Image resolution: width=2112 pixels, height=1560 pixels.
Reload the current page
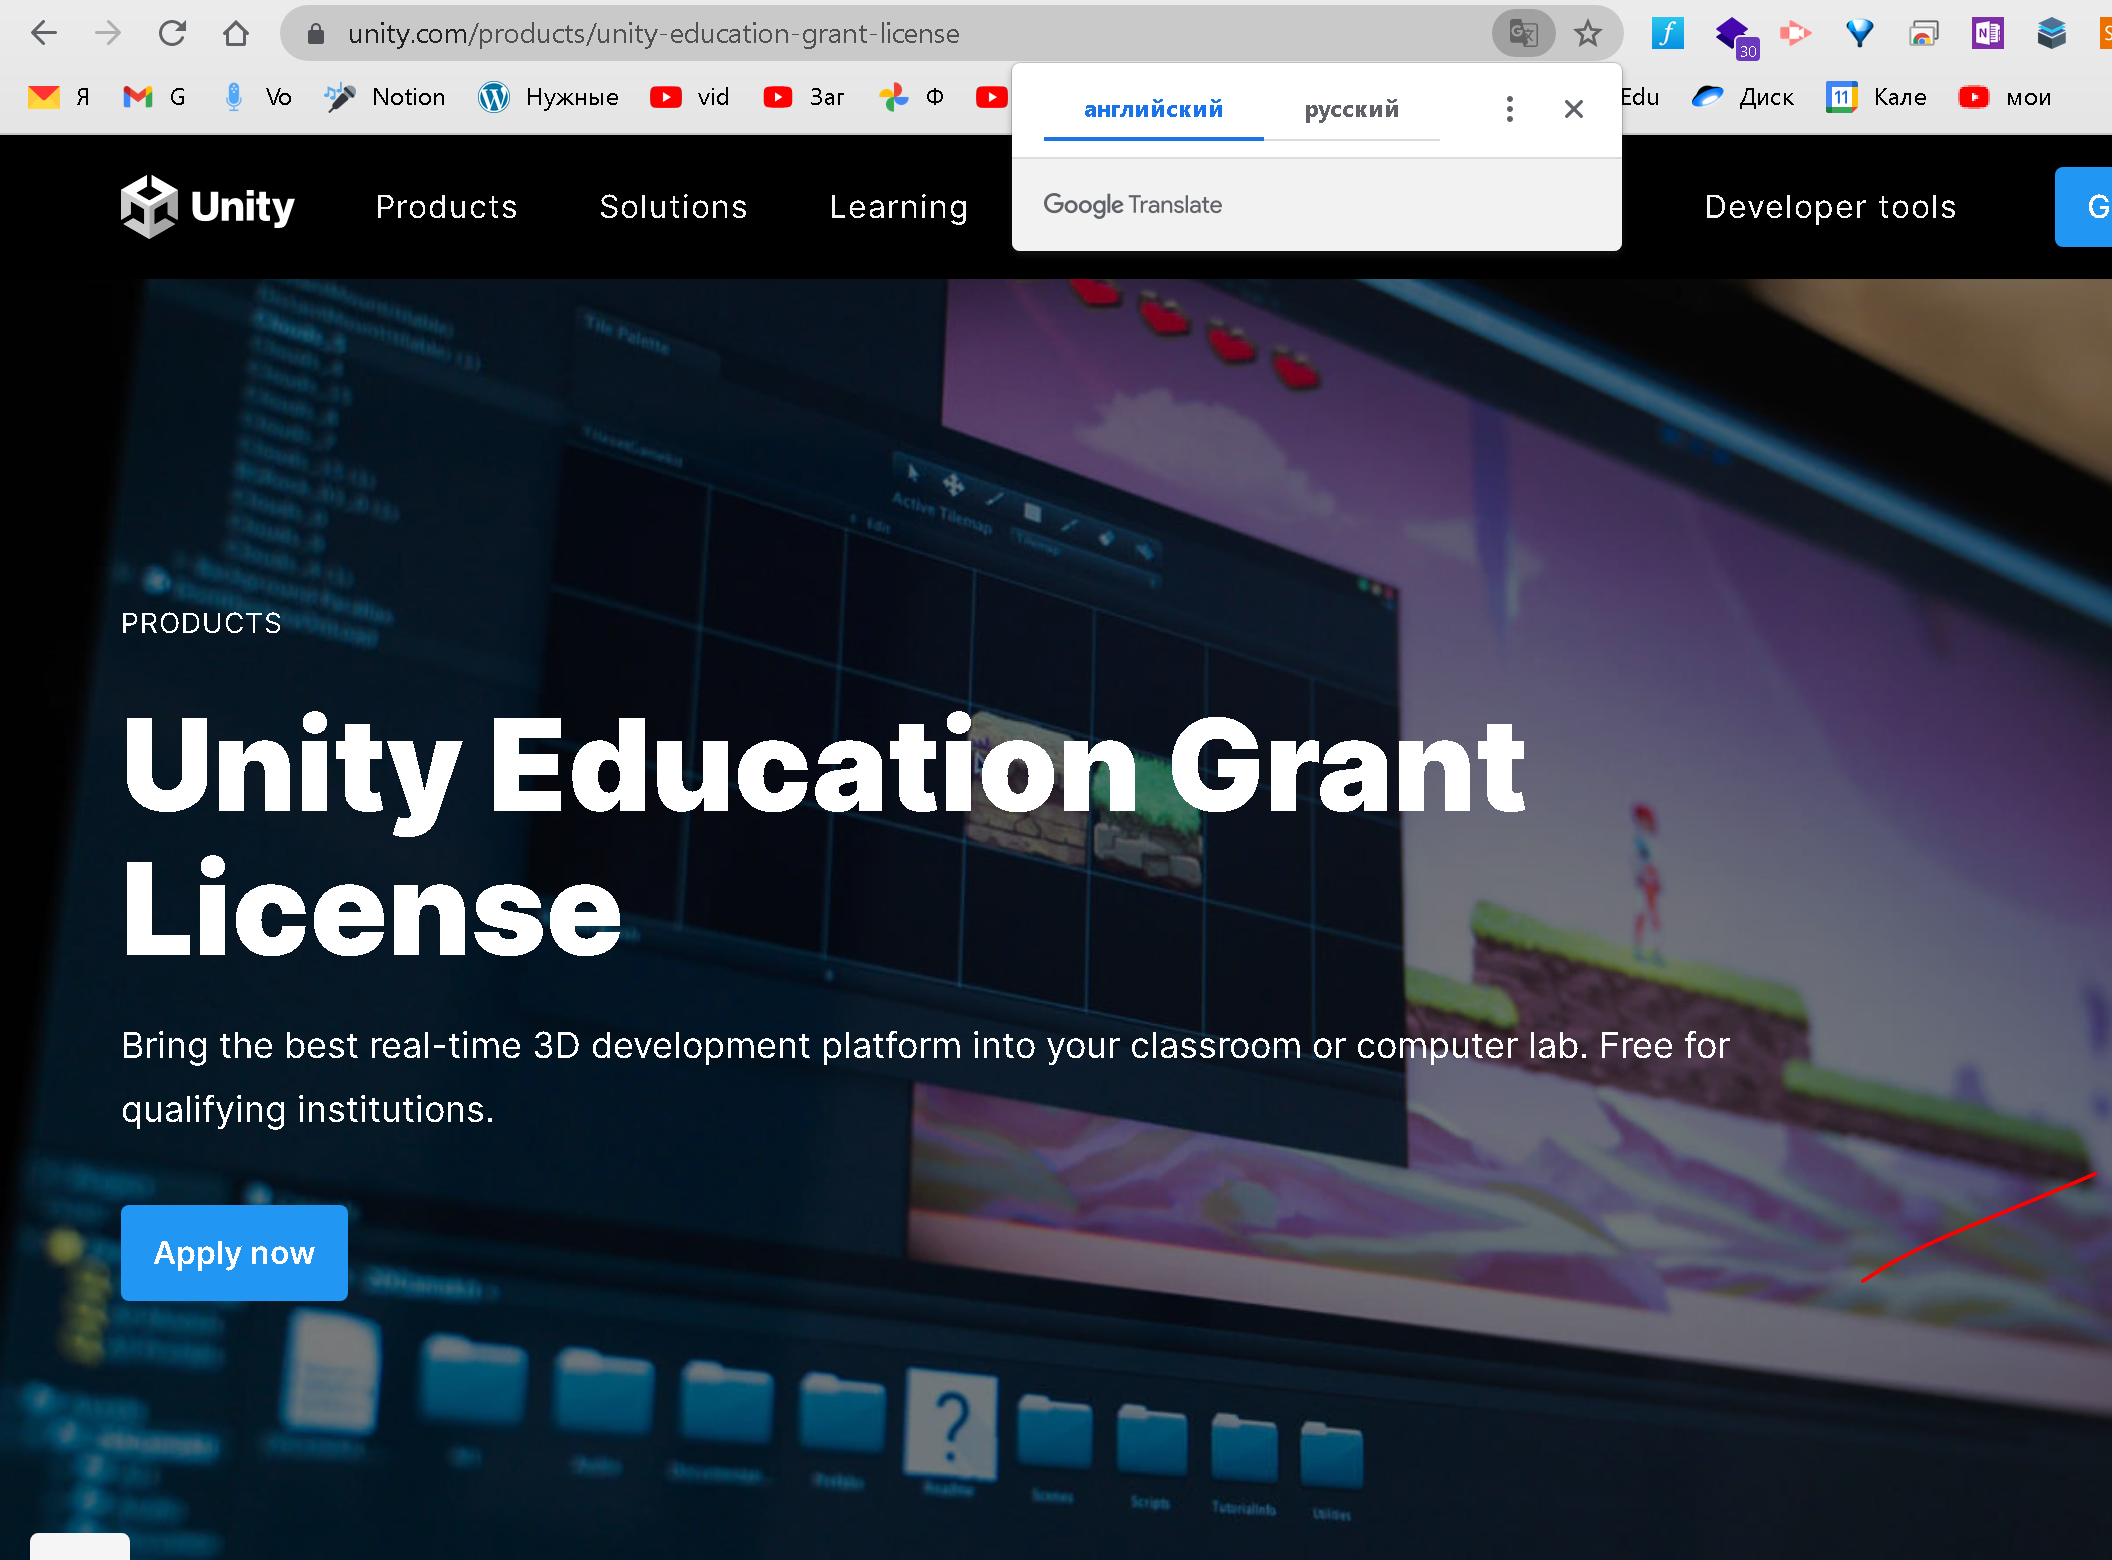172,34
